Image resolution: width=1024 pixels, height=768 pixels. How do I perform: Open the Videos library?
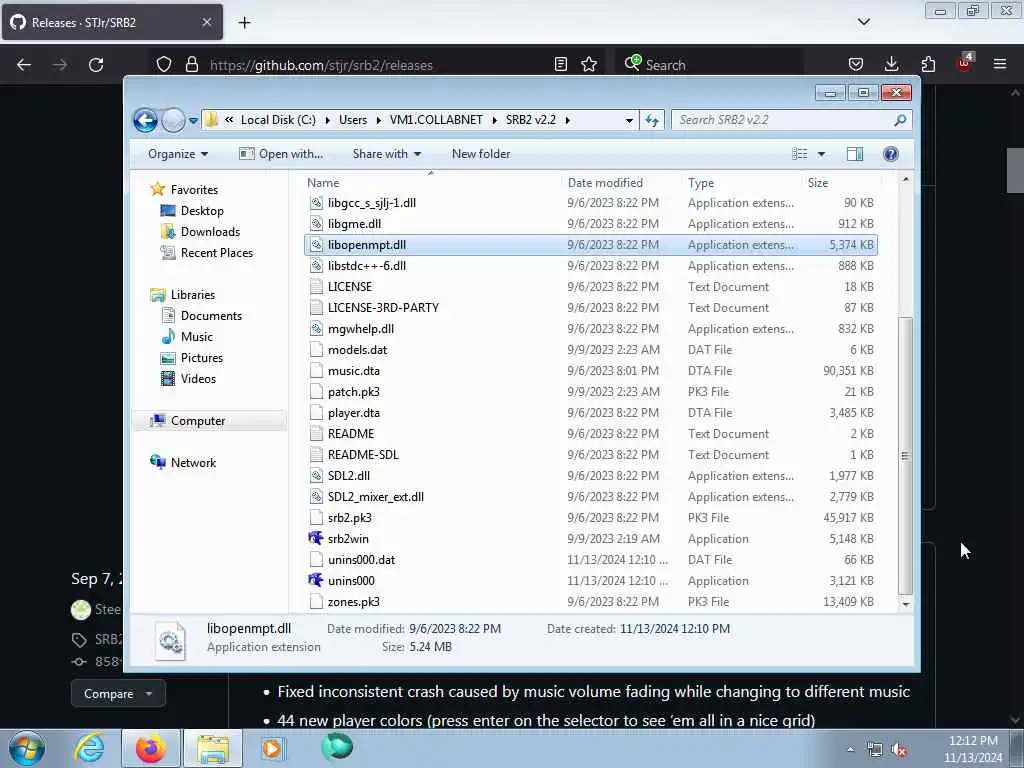pos(198,379)
